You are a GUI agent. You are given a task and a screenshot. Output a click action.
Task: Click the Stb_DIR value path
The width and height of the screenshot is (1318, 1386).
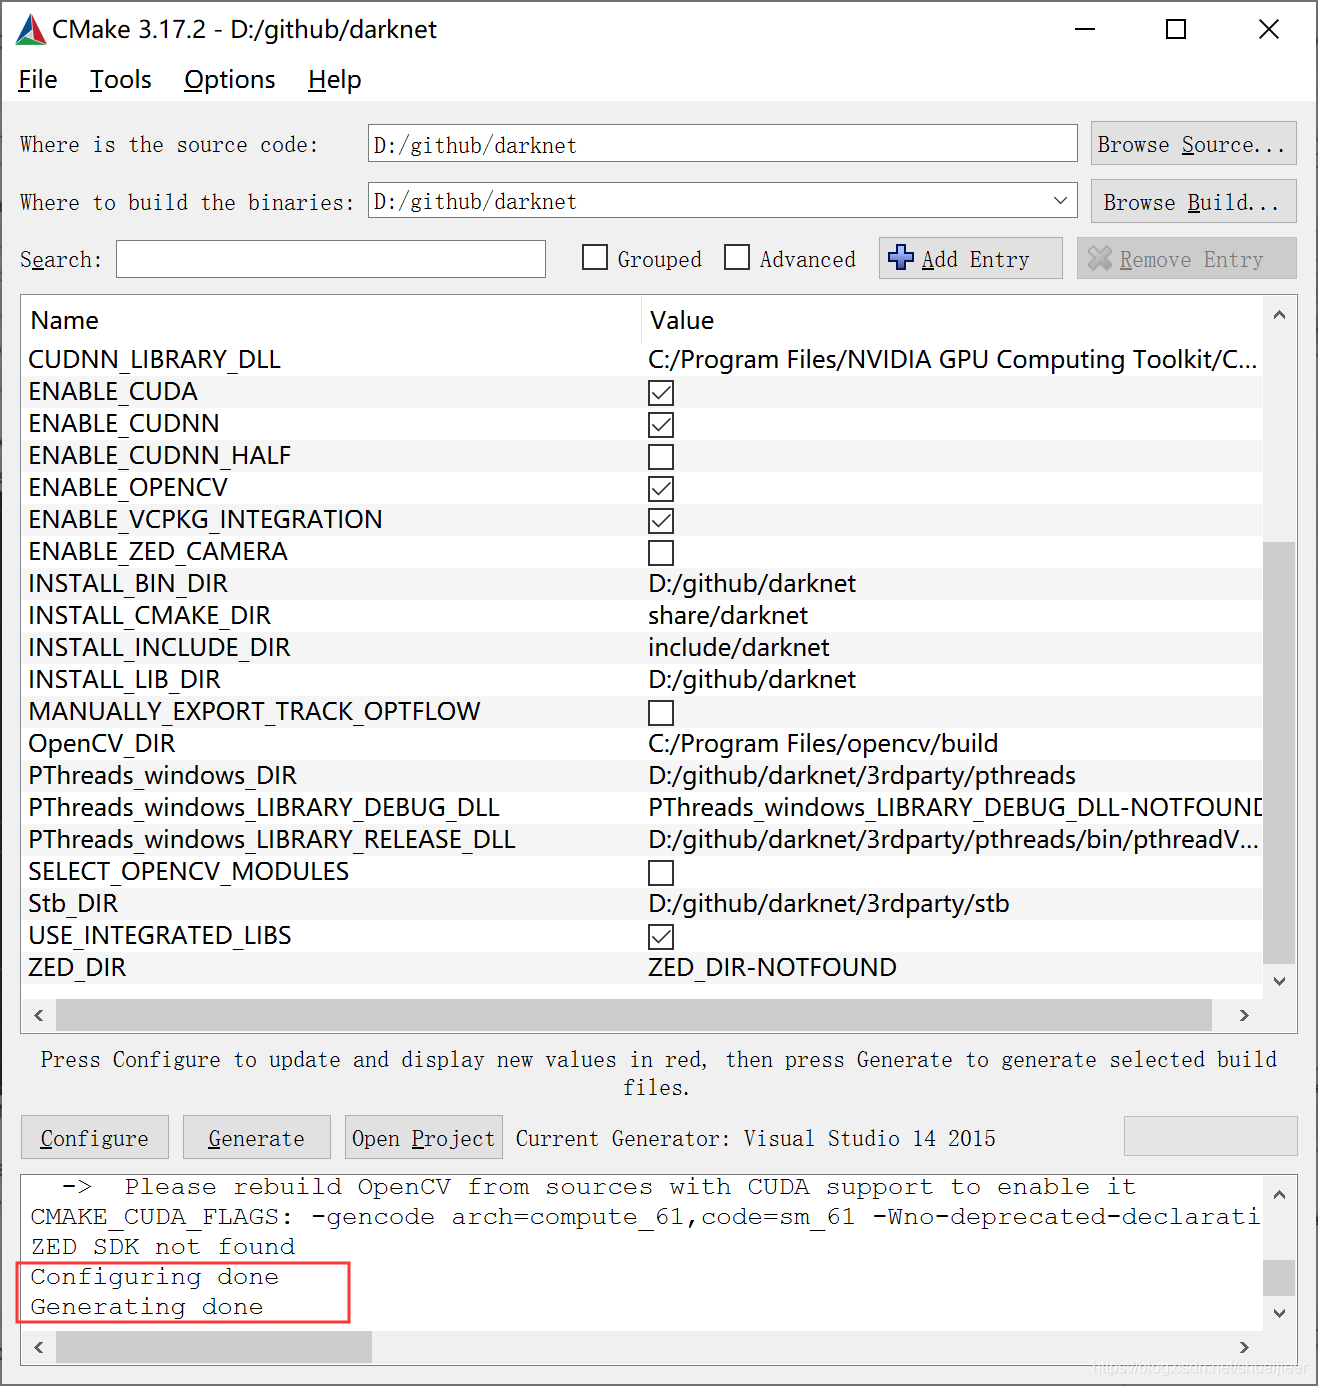click(x=829, y=904)
